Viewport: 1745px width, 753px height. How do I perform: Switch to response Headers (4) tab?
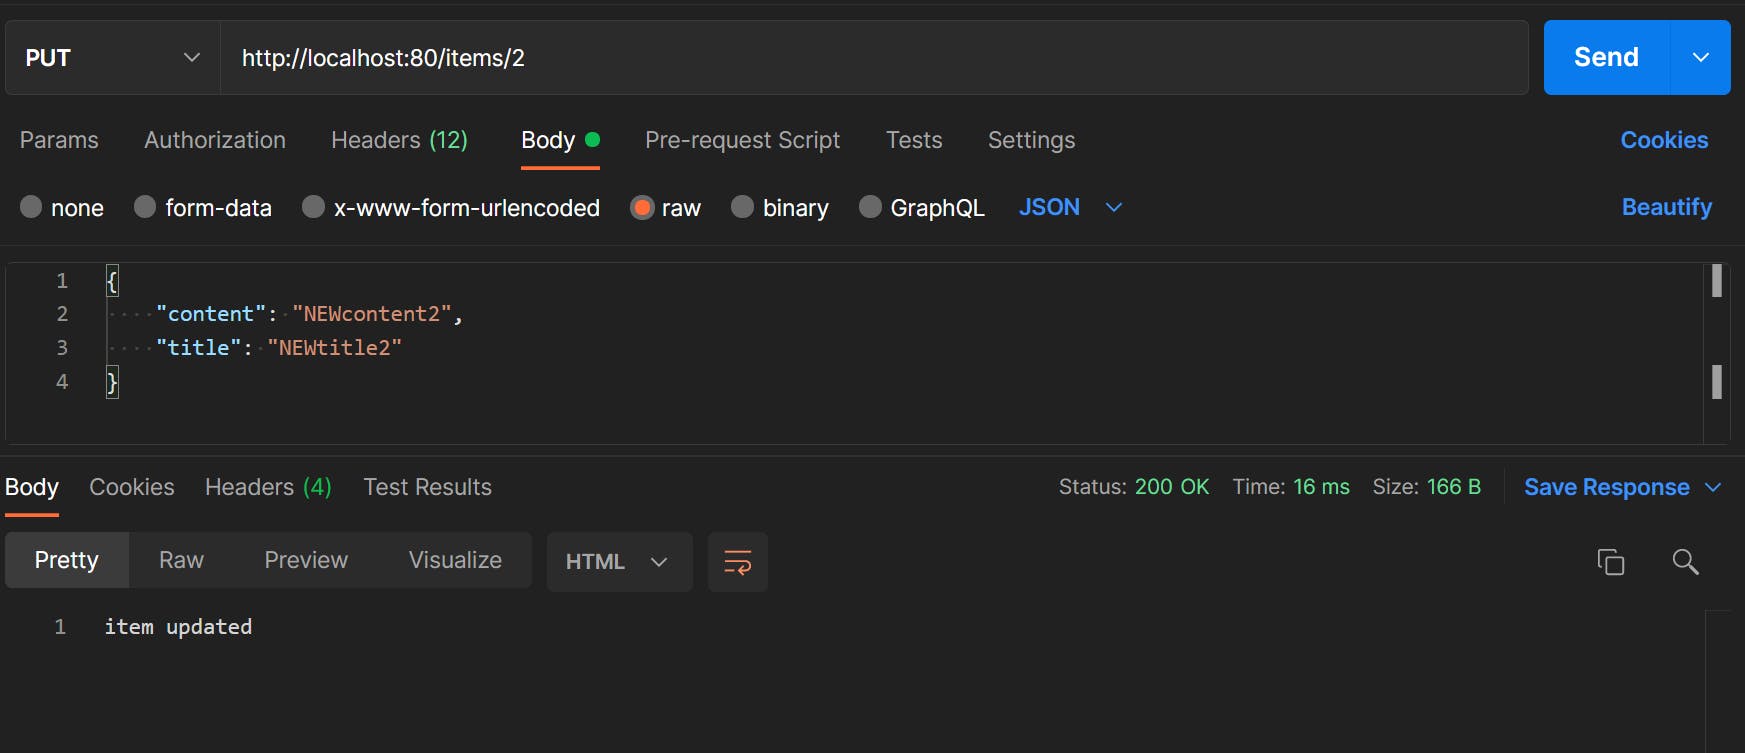tap(268, 487)
